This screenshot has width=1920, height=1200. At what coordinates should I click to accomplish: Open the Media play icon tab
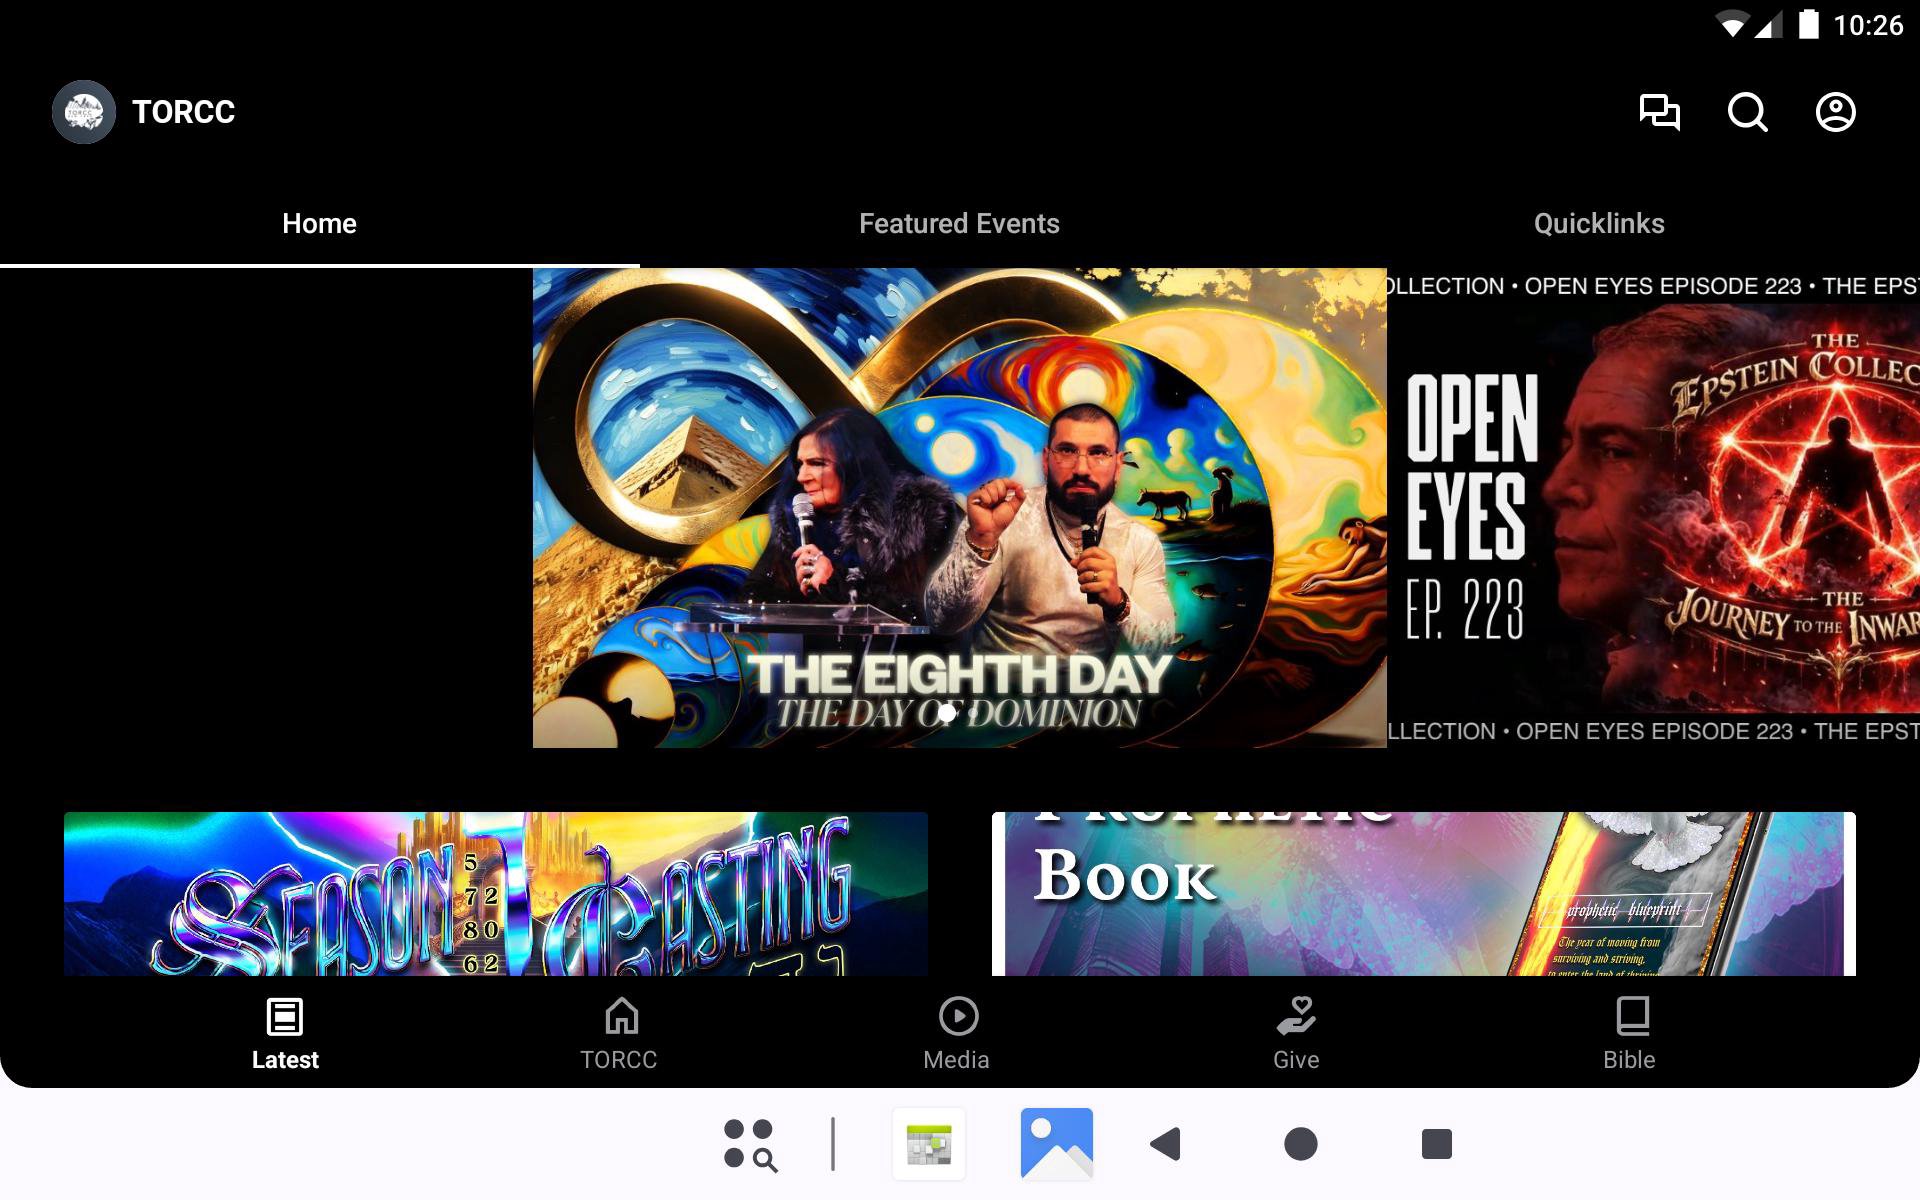[957, 1034]
